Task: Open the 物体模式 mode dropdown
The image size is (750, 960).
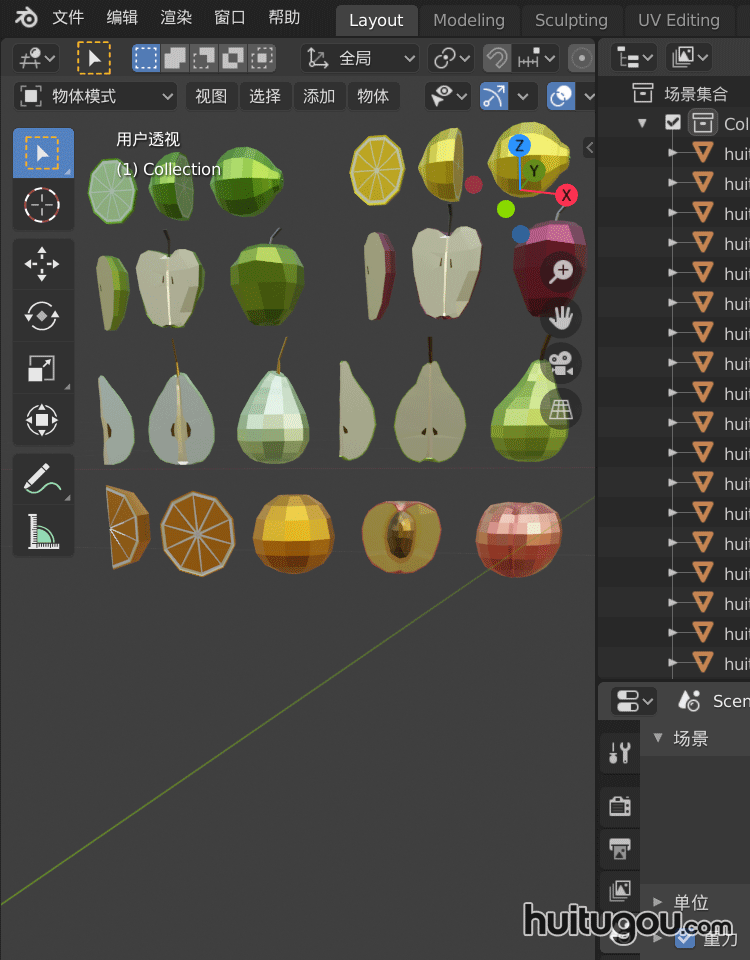Action: (97, 96)
